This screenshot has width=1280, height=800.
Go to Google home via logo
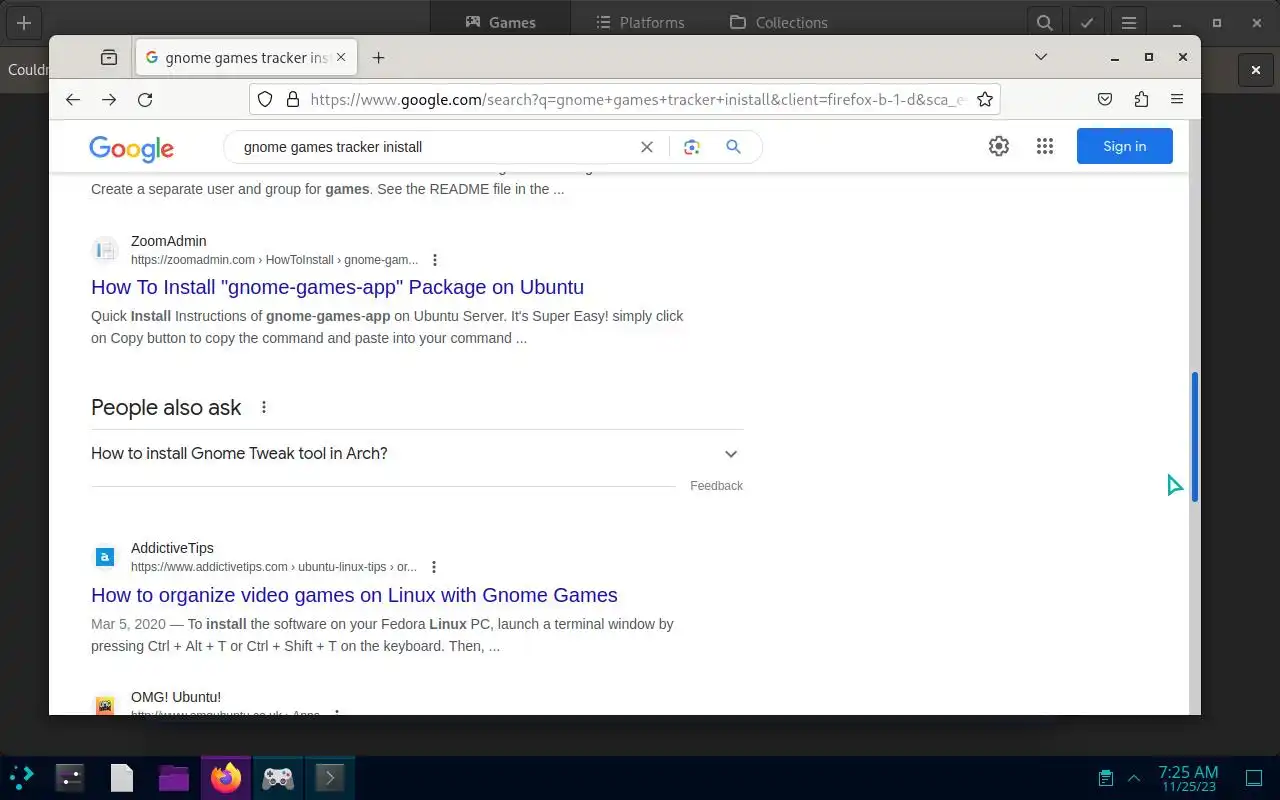click(x=131, y=148)
